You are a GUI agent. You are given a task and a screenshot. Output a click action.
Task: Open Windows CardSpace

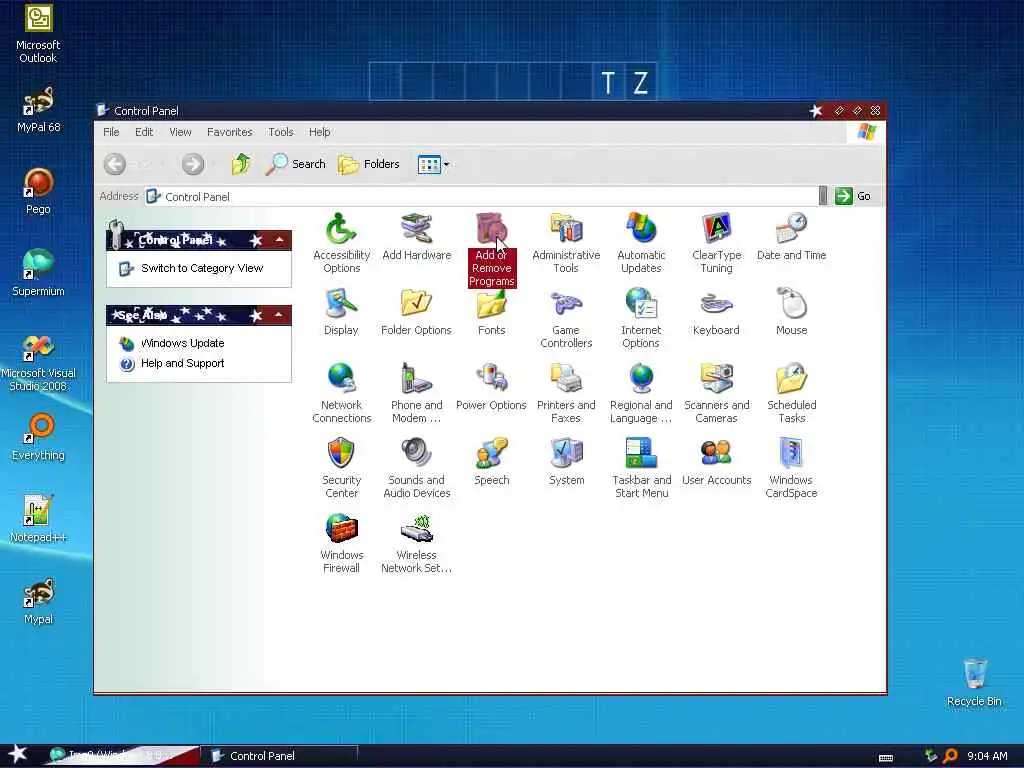click(x=792, y=468)
